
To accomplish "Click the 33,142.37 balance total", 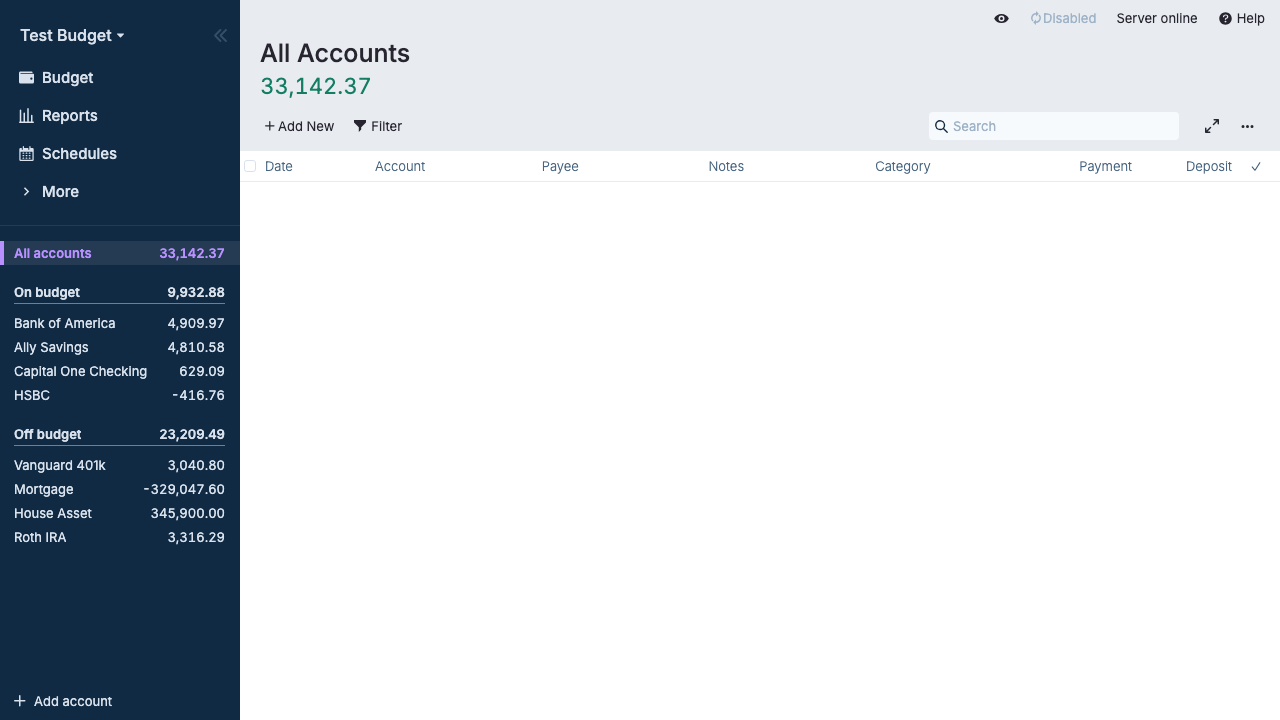I will click(x=316, y=86).
